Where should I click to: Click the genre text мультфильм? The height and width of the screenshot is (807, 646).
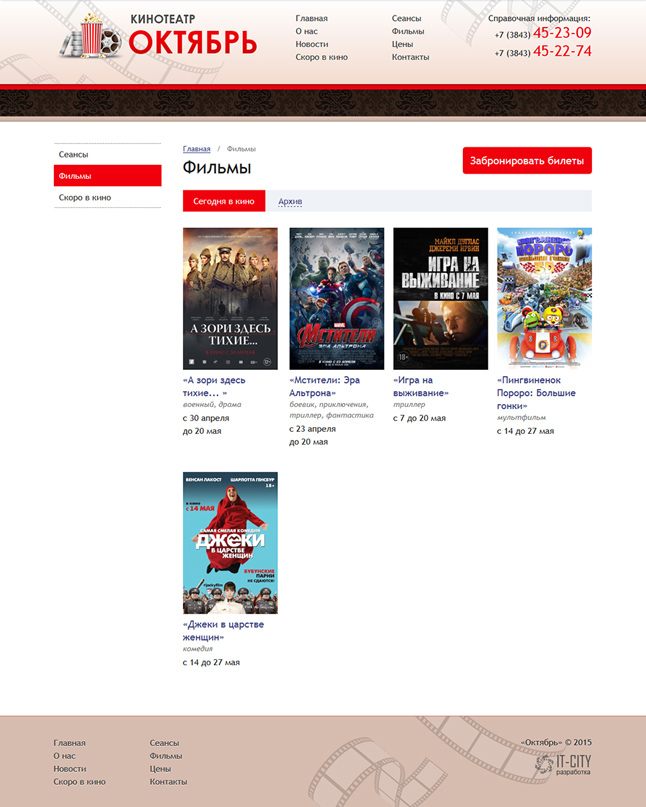(x=521, y=417)
